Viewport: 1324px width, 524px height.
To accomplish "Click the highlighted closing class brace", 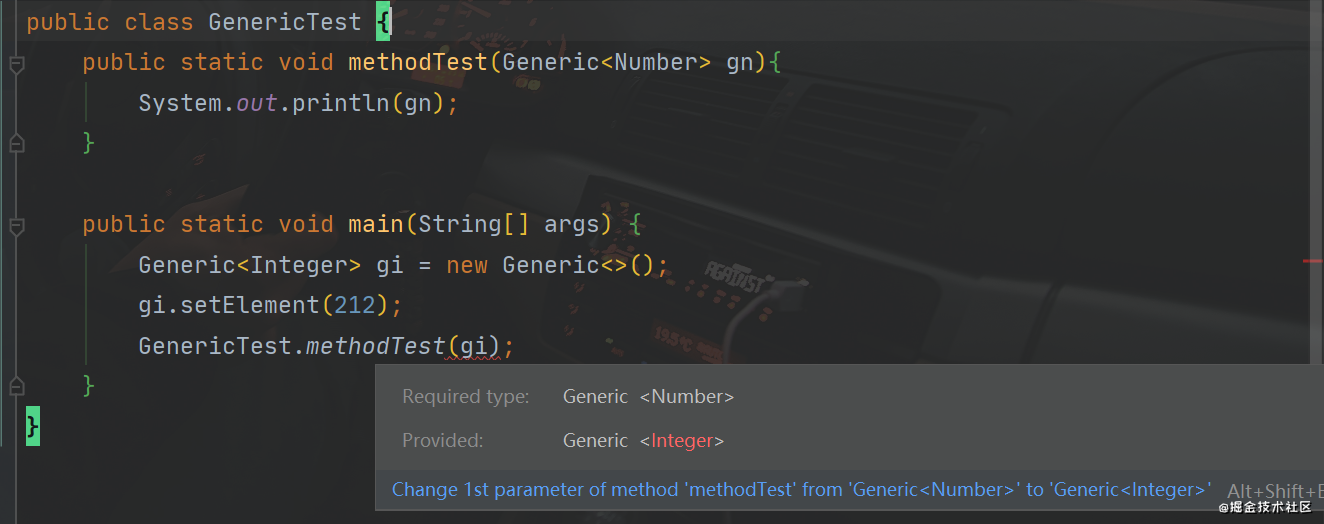I will pyautogui.click(x=33, y=427).
